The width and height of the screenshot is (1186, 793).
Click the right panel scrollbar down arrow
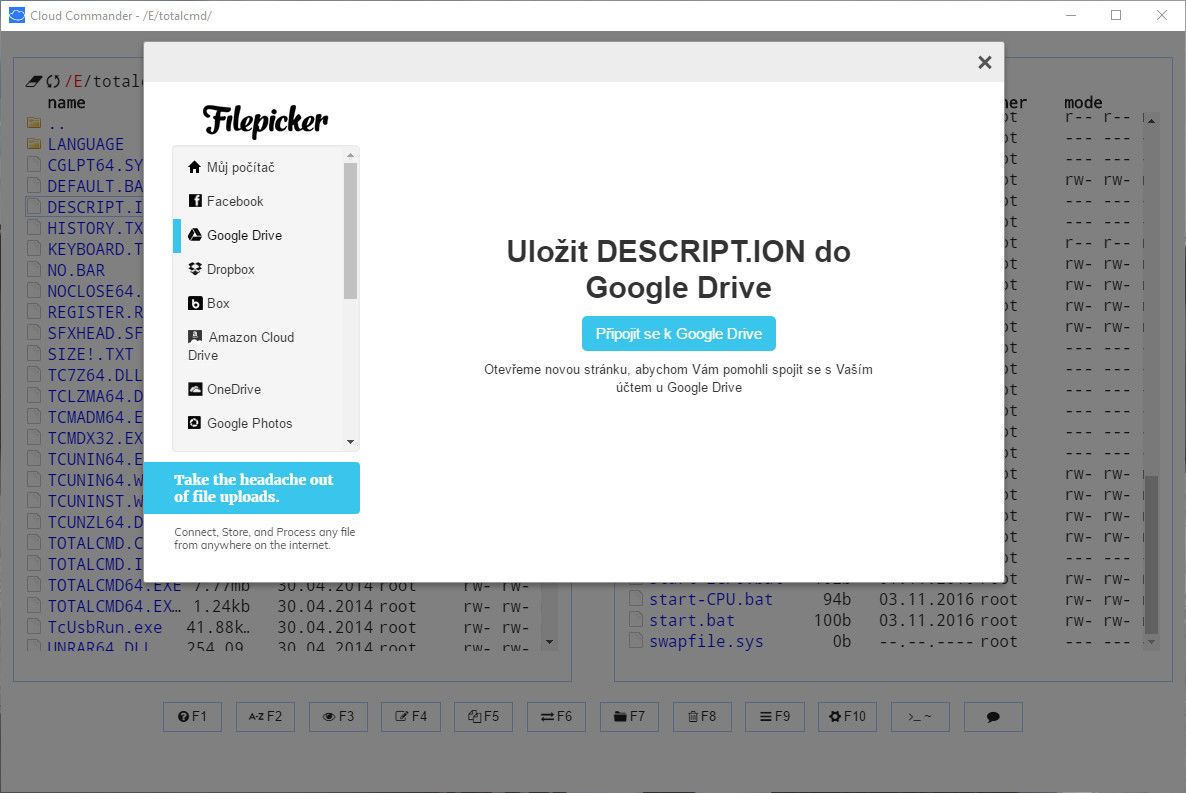coord(1151,642)
